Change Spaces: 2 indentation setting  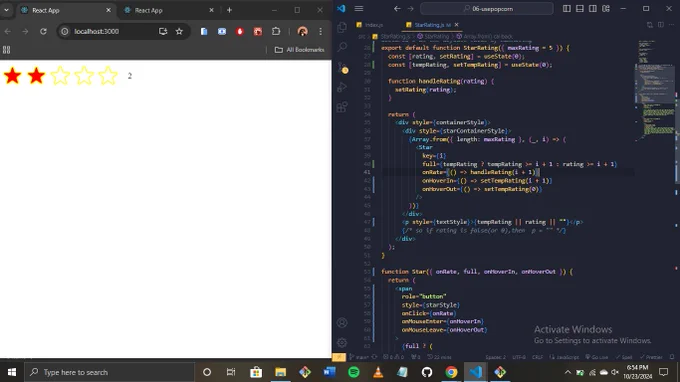pyautogui.click(x=495, y=357)
